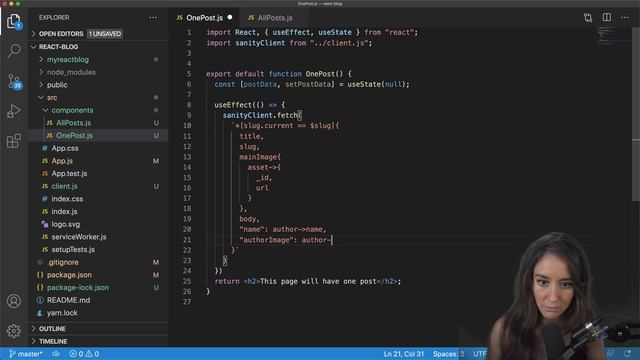Open Explorer more actions ellipsis

pos(153,18)
